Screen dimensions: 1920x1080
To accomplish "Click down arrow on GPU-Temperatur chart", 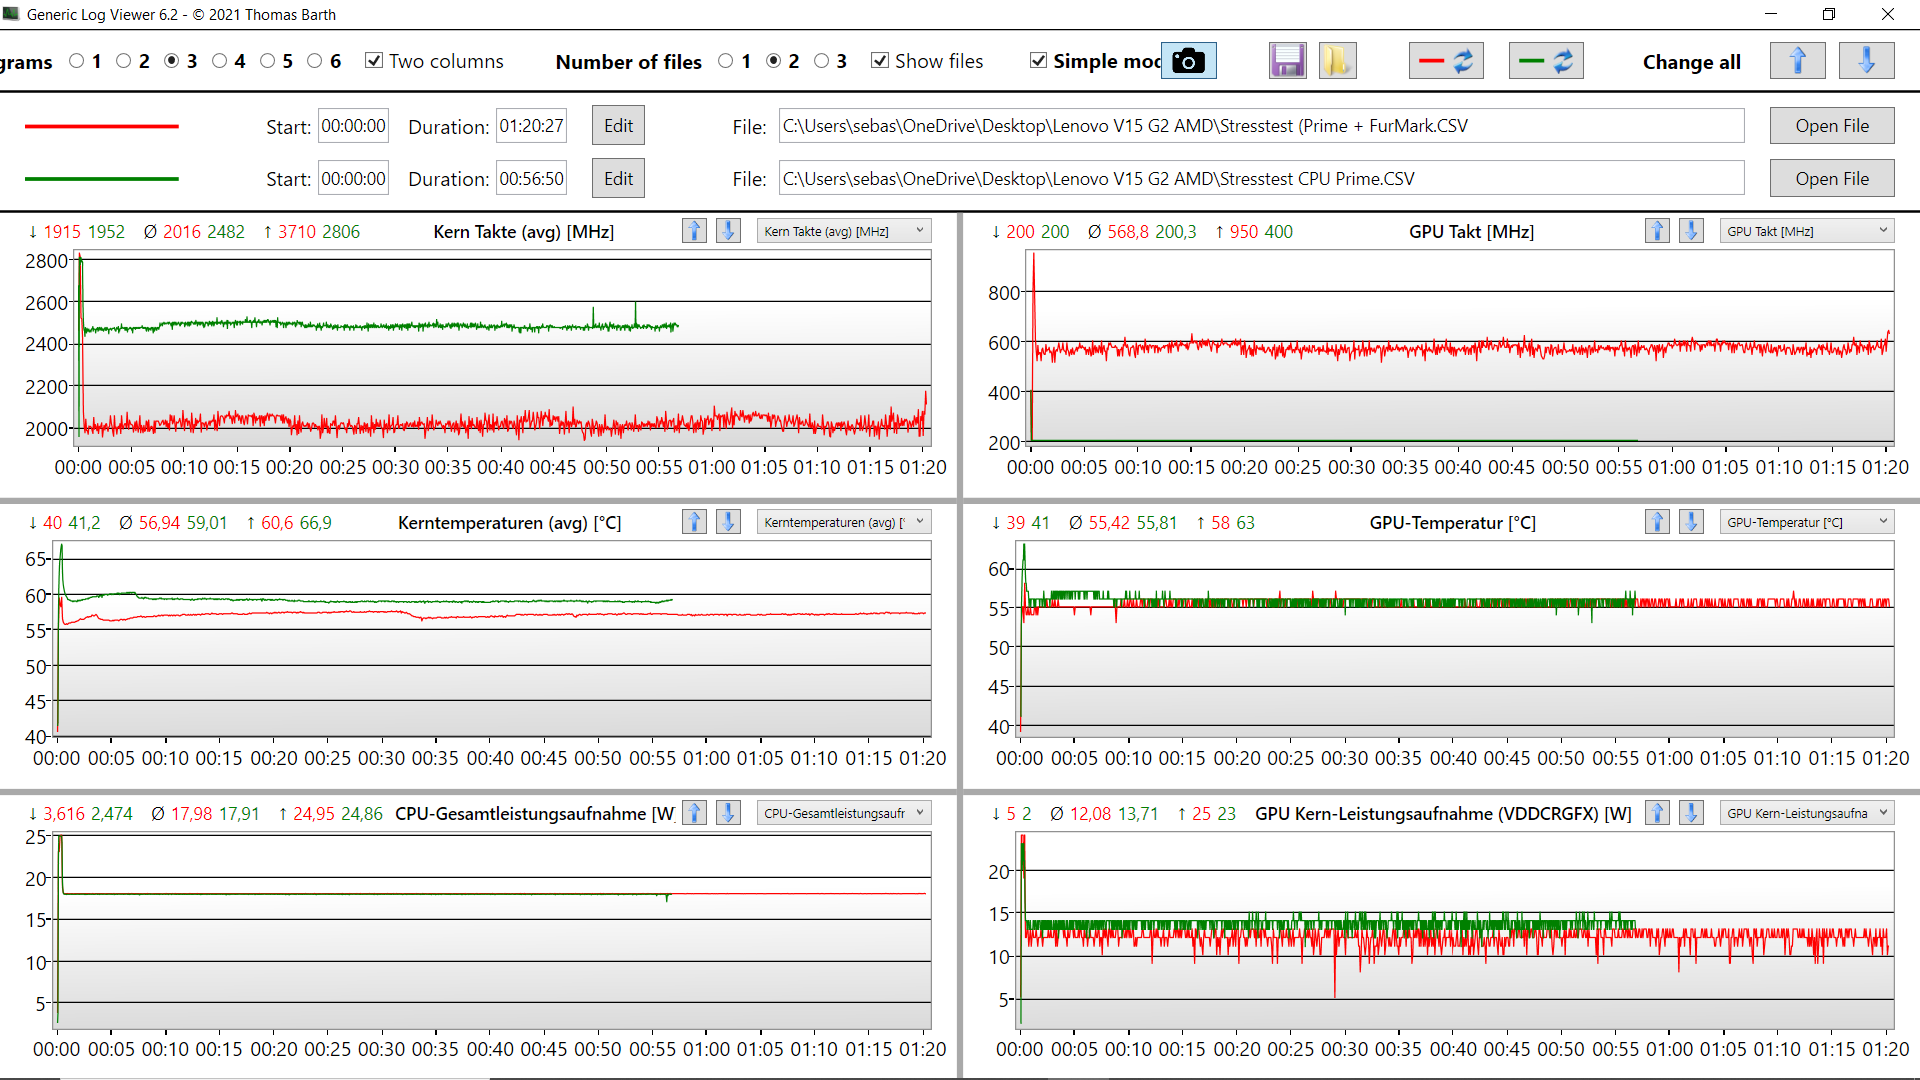I will click(x=1691, y=522).
